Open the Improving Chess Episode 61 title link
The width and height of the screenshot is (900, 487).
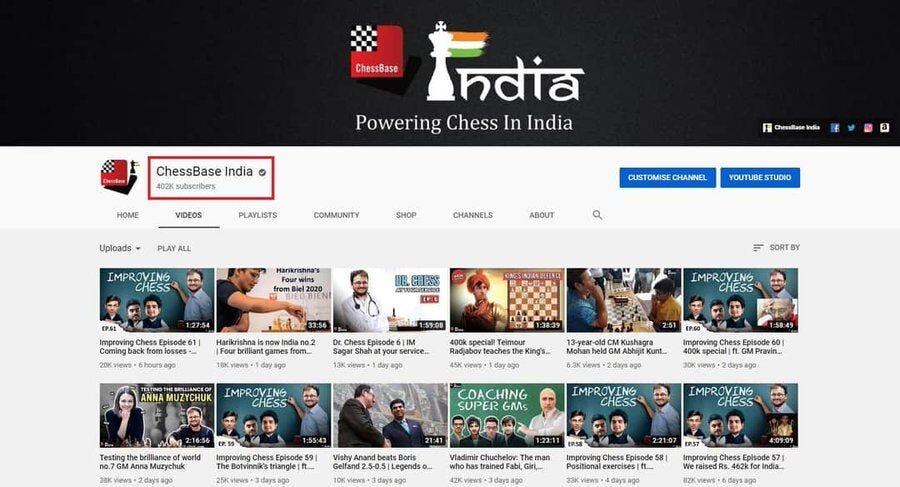coord(149,346)
